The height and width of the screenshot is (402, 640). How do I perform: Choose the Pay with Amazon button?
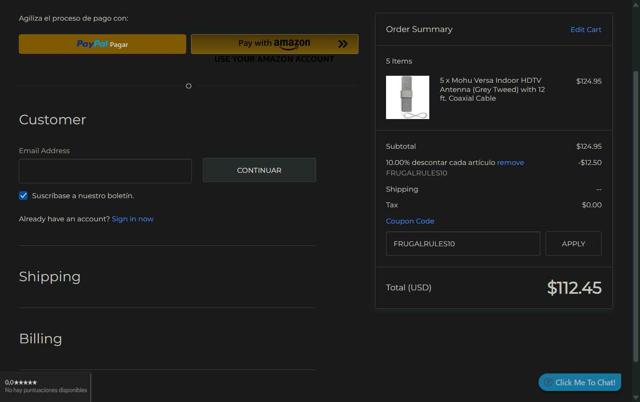pyautogui.click(x=275, y=44)
